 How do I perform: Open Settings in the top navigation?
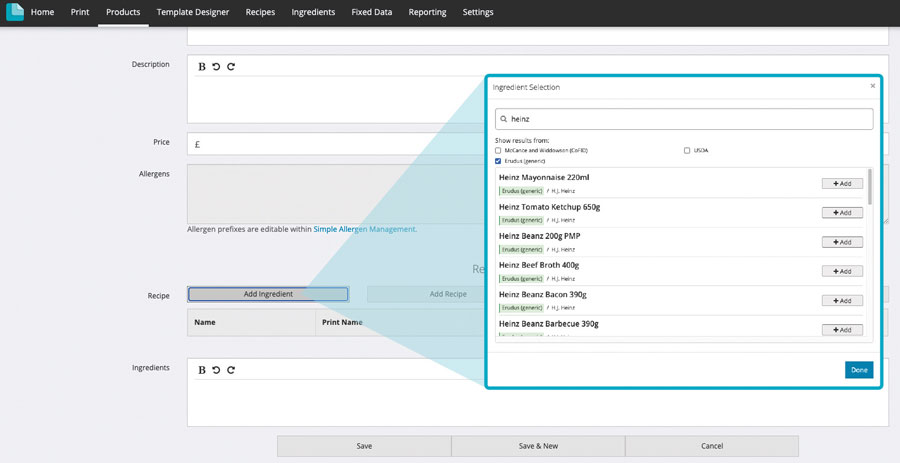pyautogui.click(x=478, y=12)
